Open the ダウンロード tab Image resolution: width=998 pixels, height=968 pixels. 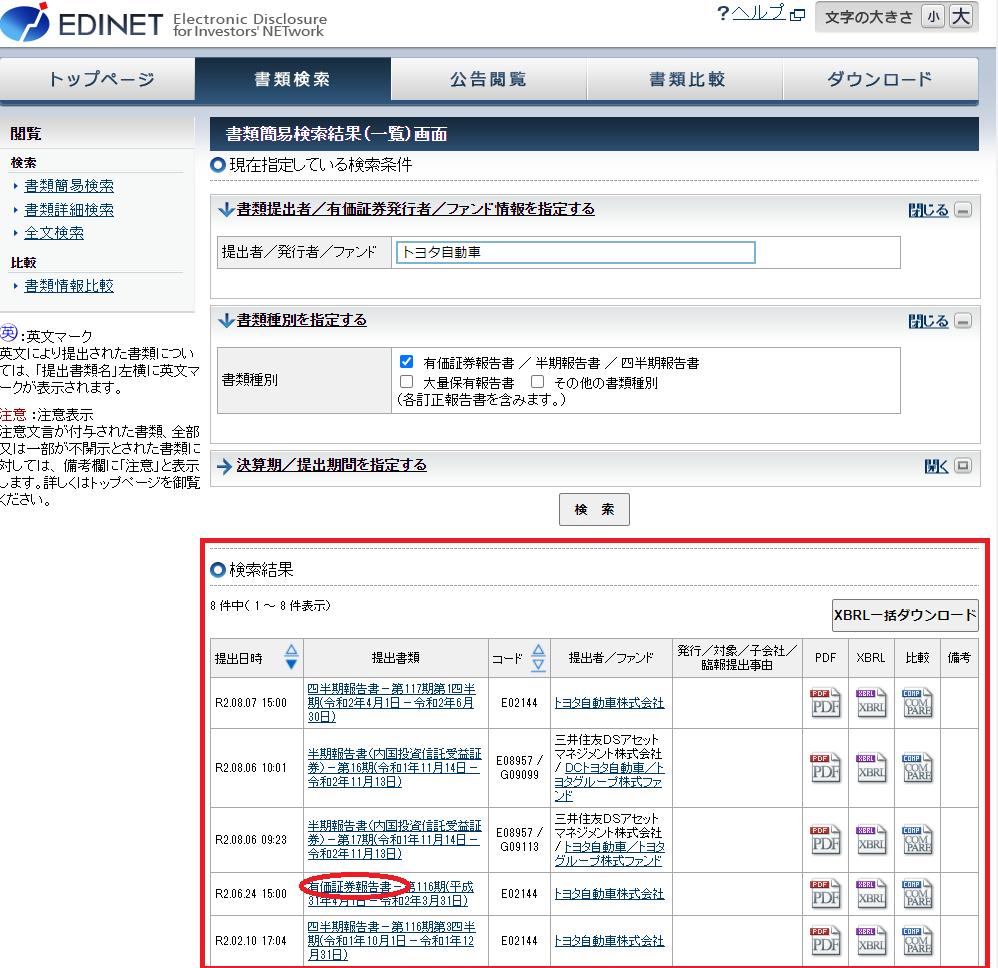pyautogui.click(x=881, y=79)
